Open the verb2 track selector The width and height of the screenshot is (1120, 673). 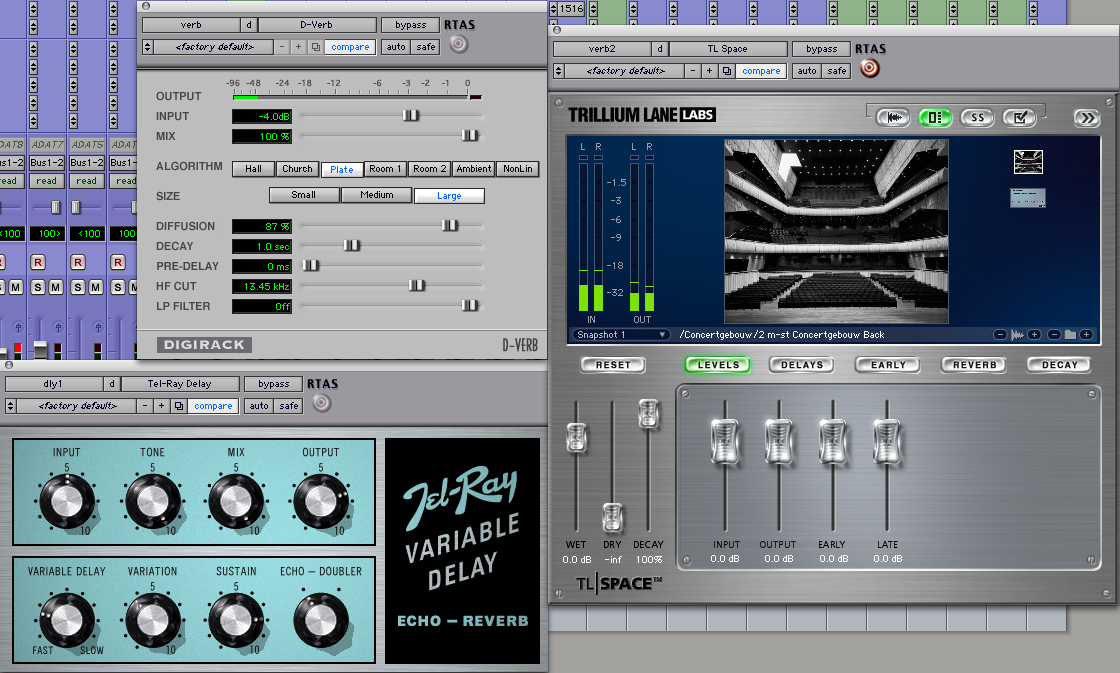(x=601, y=49)
